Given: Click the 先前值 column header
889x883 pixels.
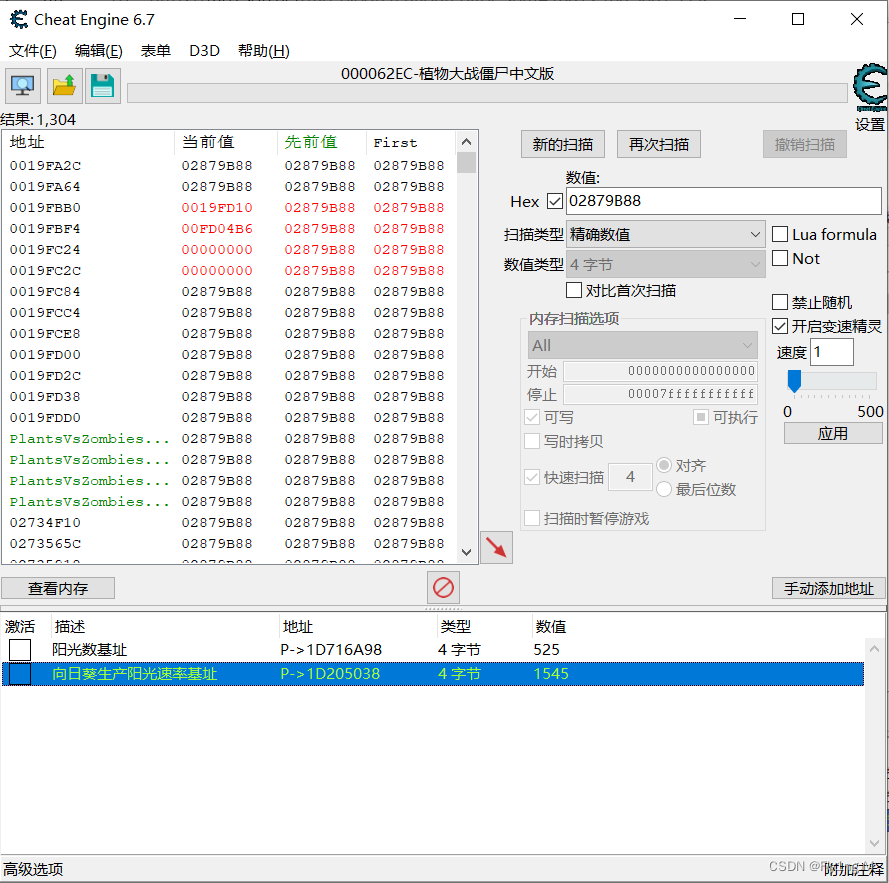Looking at the screenshot, I should (321, 142).
